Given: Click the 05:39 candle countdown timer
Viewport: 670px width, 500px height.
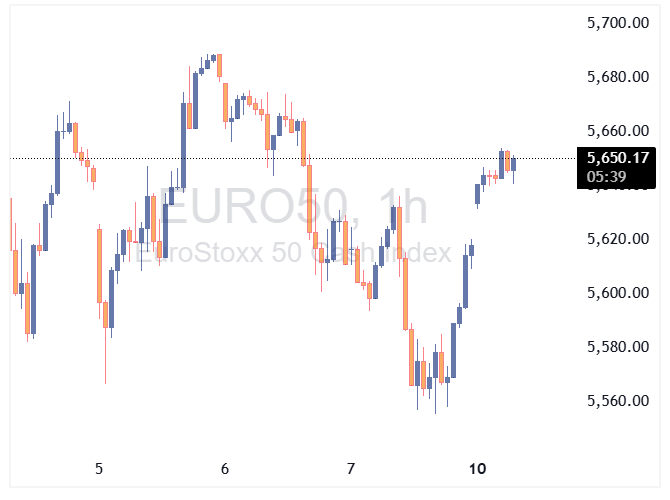Looking at the screenshot, I should pyautogui.click(x=608, y=176).
